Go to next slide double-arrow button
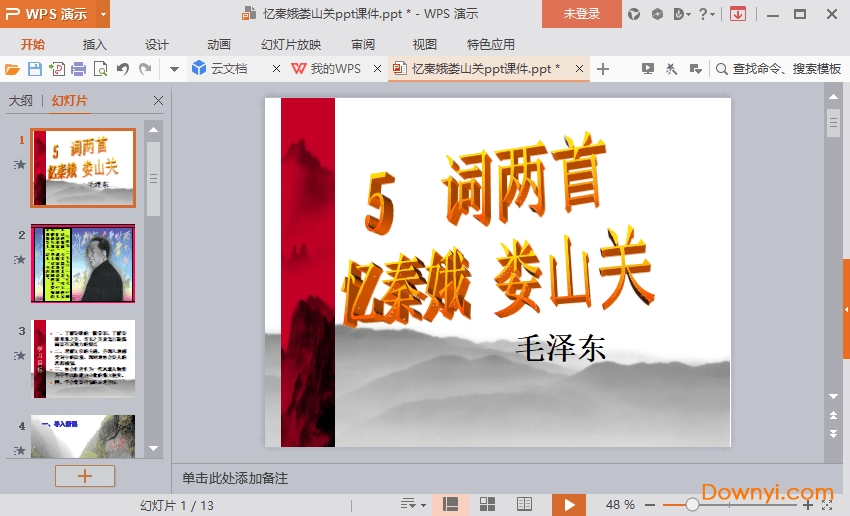 pos(833,433)
